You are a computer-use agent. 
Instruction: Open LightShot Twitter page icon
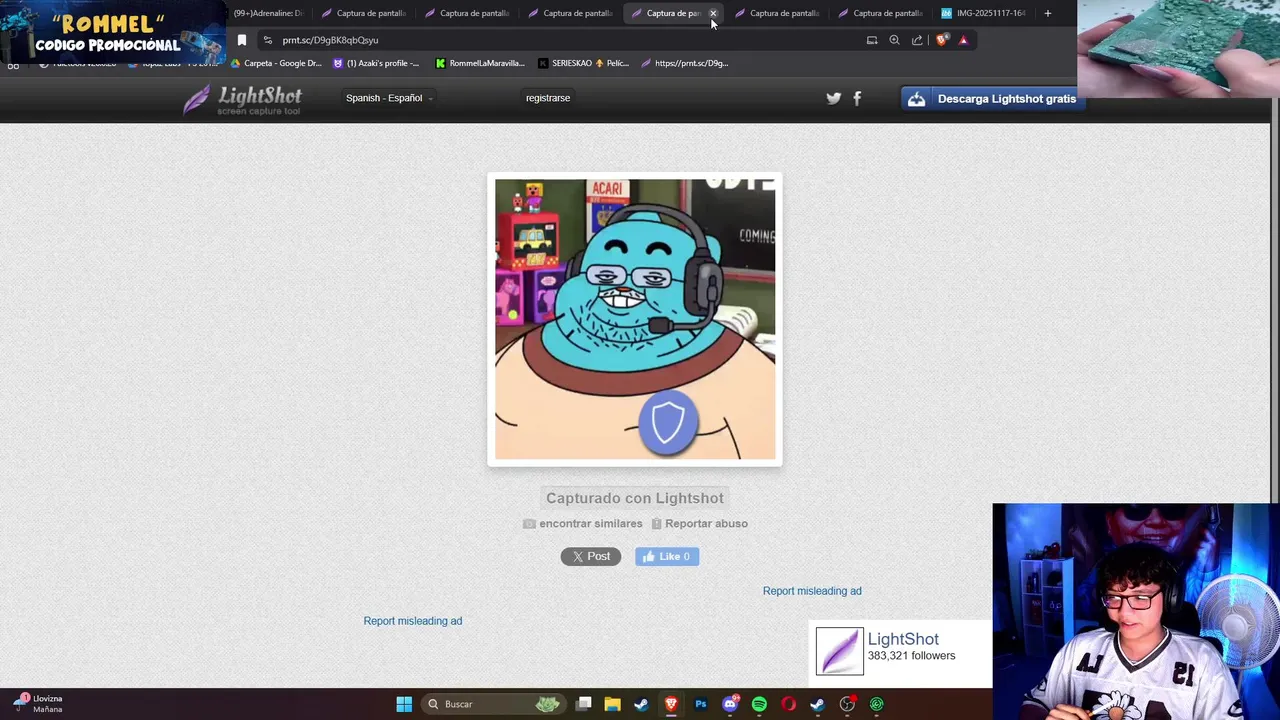(833, 98)
